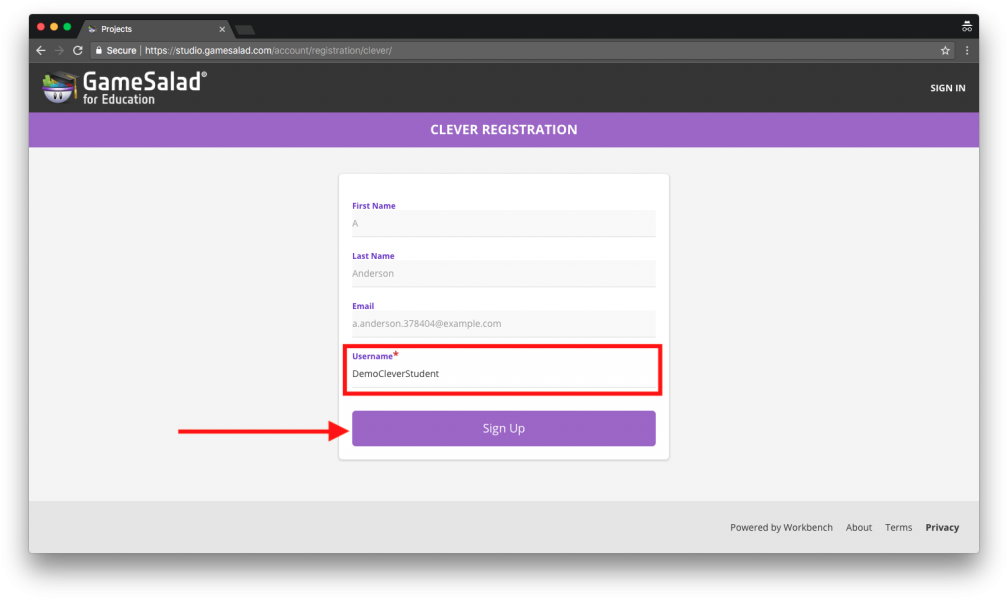Open a new browser tab

(245, 30)
